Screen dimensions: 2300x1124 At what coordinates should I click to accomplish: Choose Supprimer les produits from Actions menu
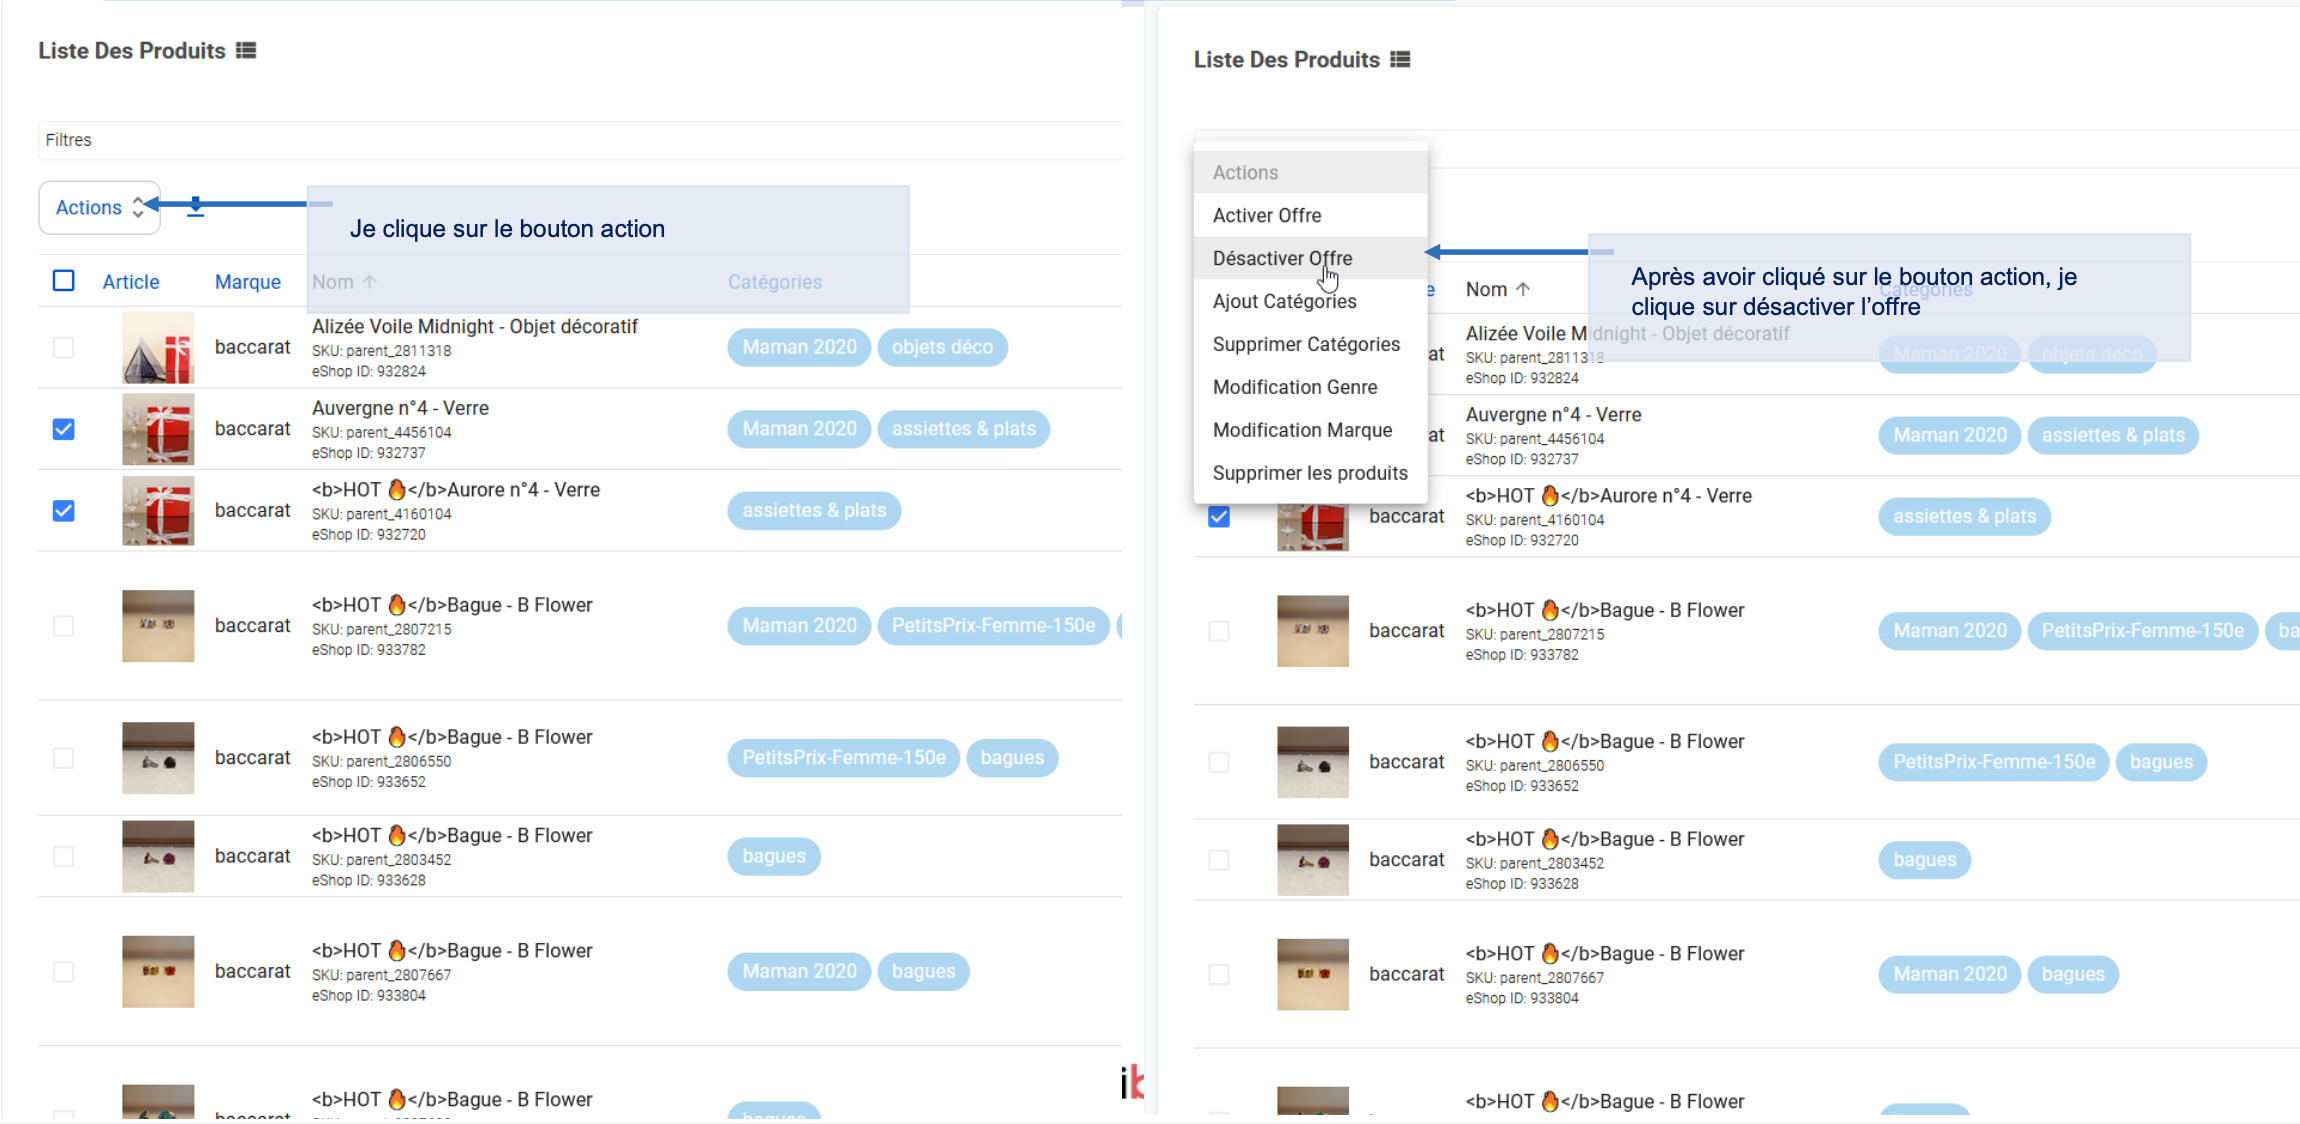[x=1310, y=473]
